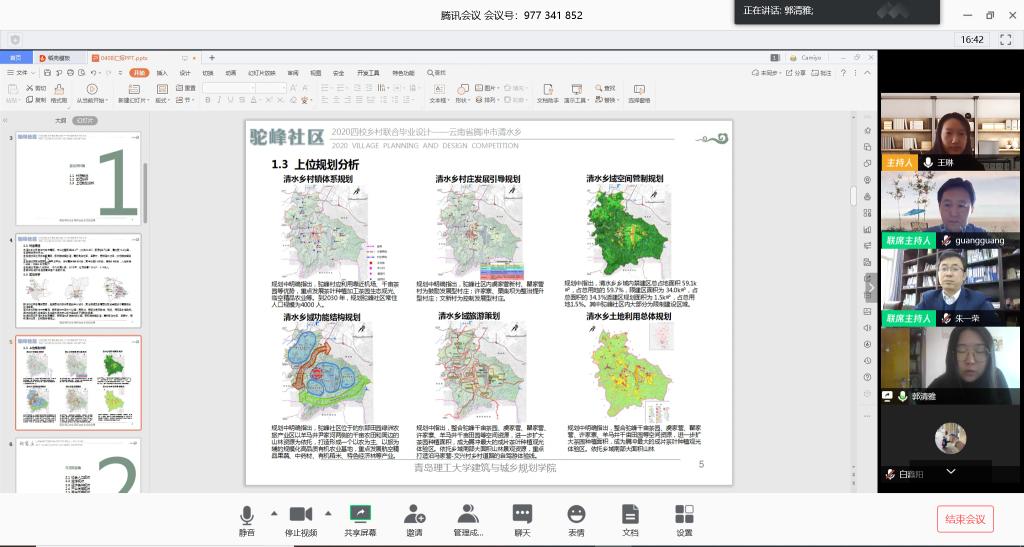Image resolution: width=1024 pixels, height=547 pixels.
Task: Click the security shield icon below title bar
Action: [x=15, y=39]
